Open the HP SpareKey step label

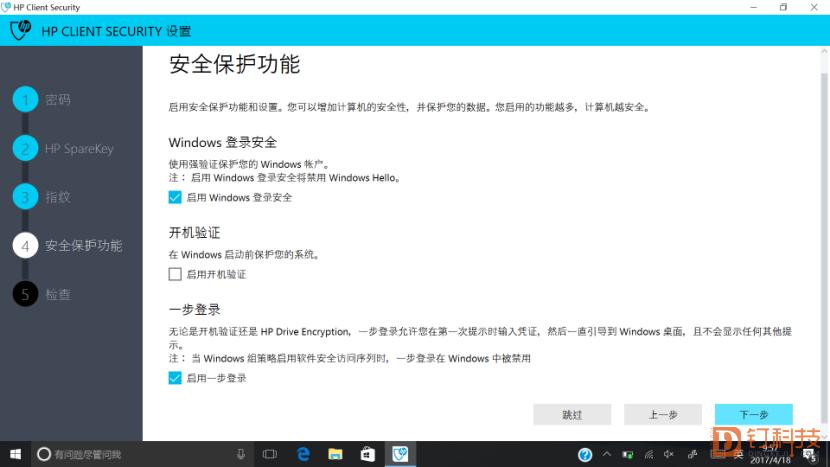pos(79,149)
